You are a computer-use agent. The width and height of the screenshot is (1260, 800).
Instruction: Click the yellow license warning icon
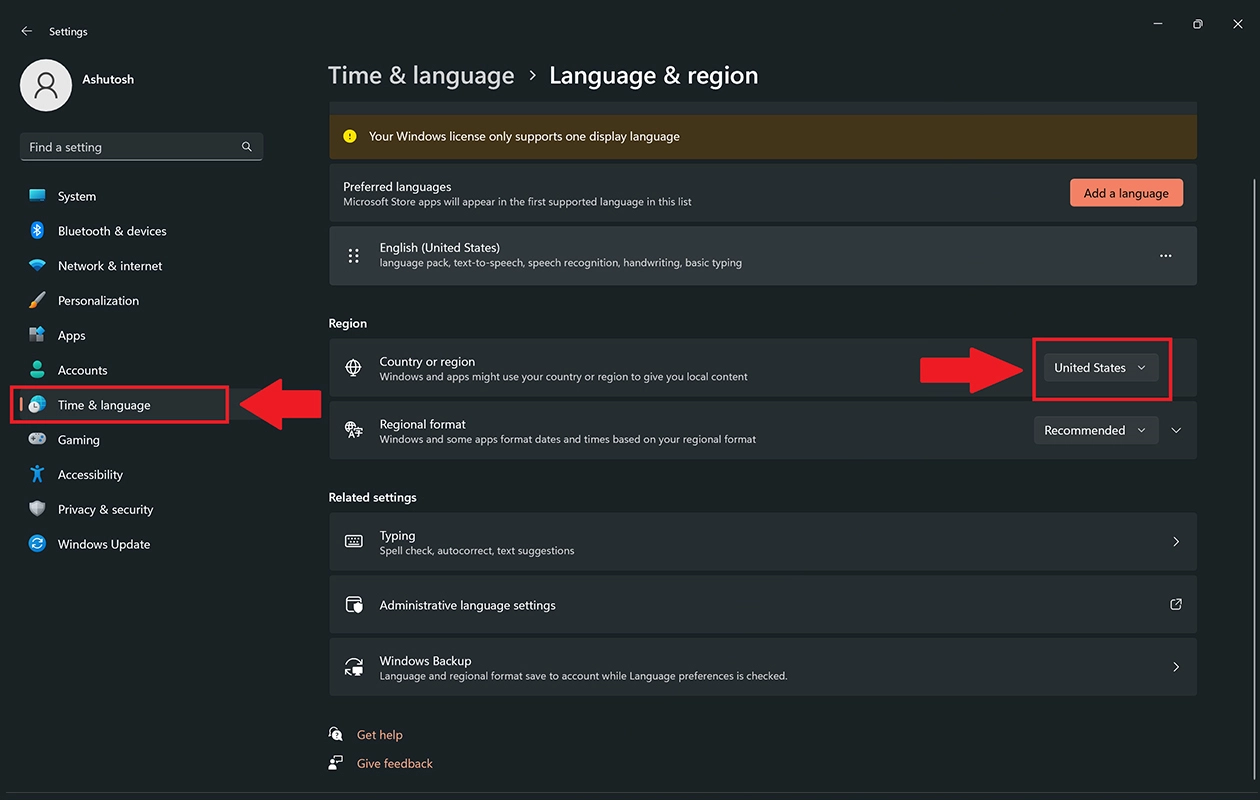pos(349,136)
